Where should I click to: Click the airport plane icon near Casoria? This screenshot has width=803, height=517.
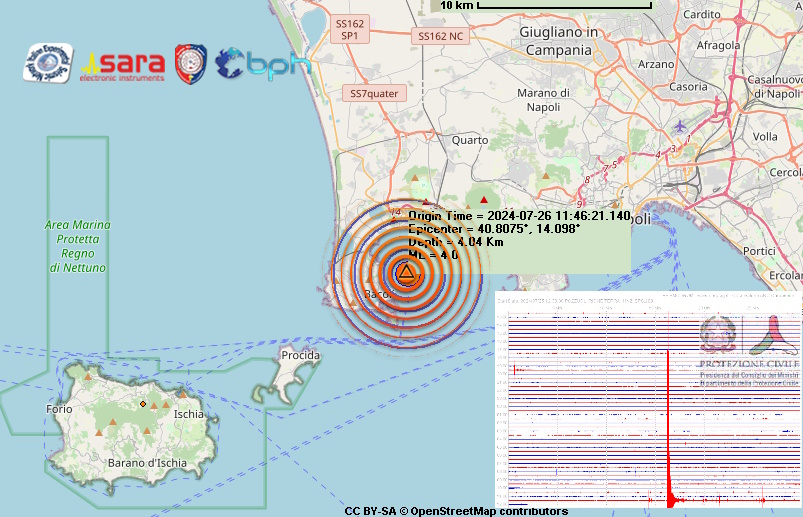(x=681, y=126)
